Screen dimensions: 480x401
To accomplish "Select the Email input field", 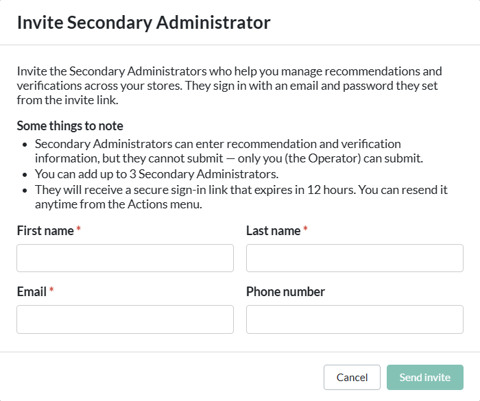I will pos(125,319).
